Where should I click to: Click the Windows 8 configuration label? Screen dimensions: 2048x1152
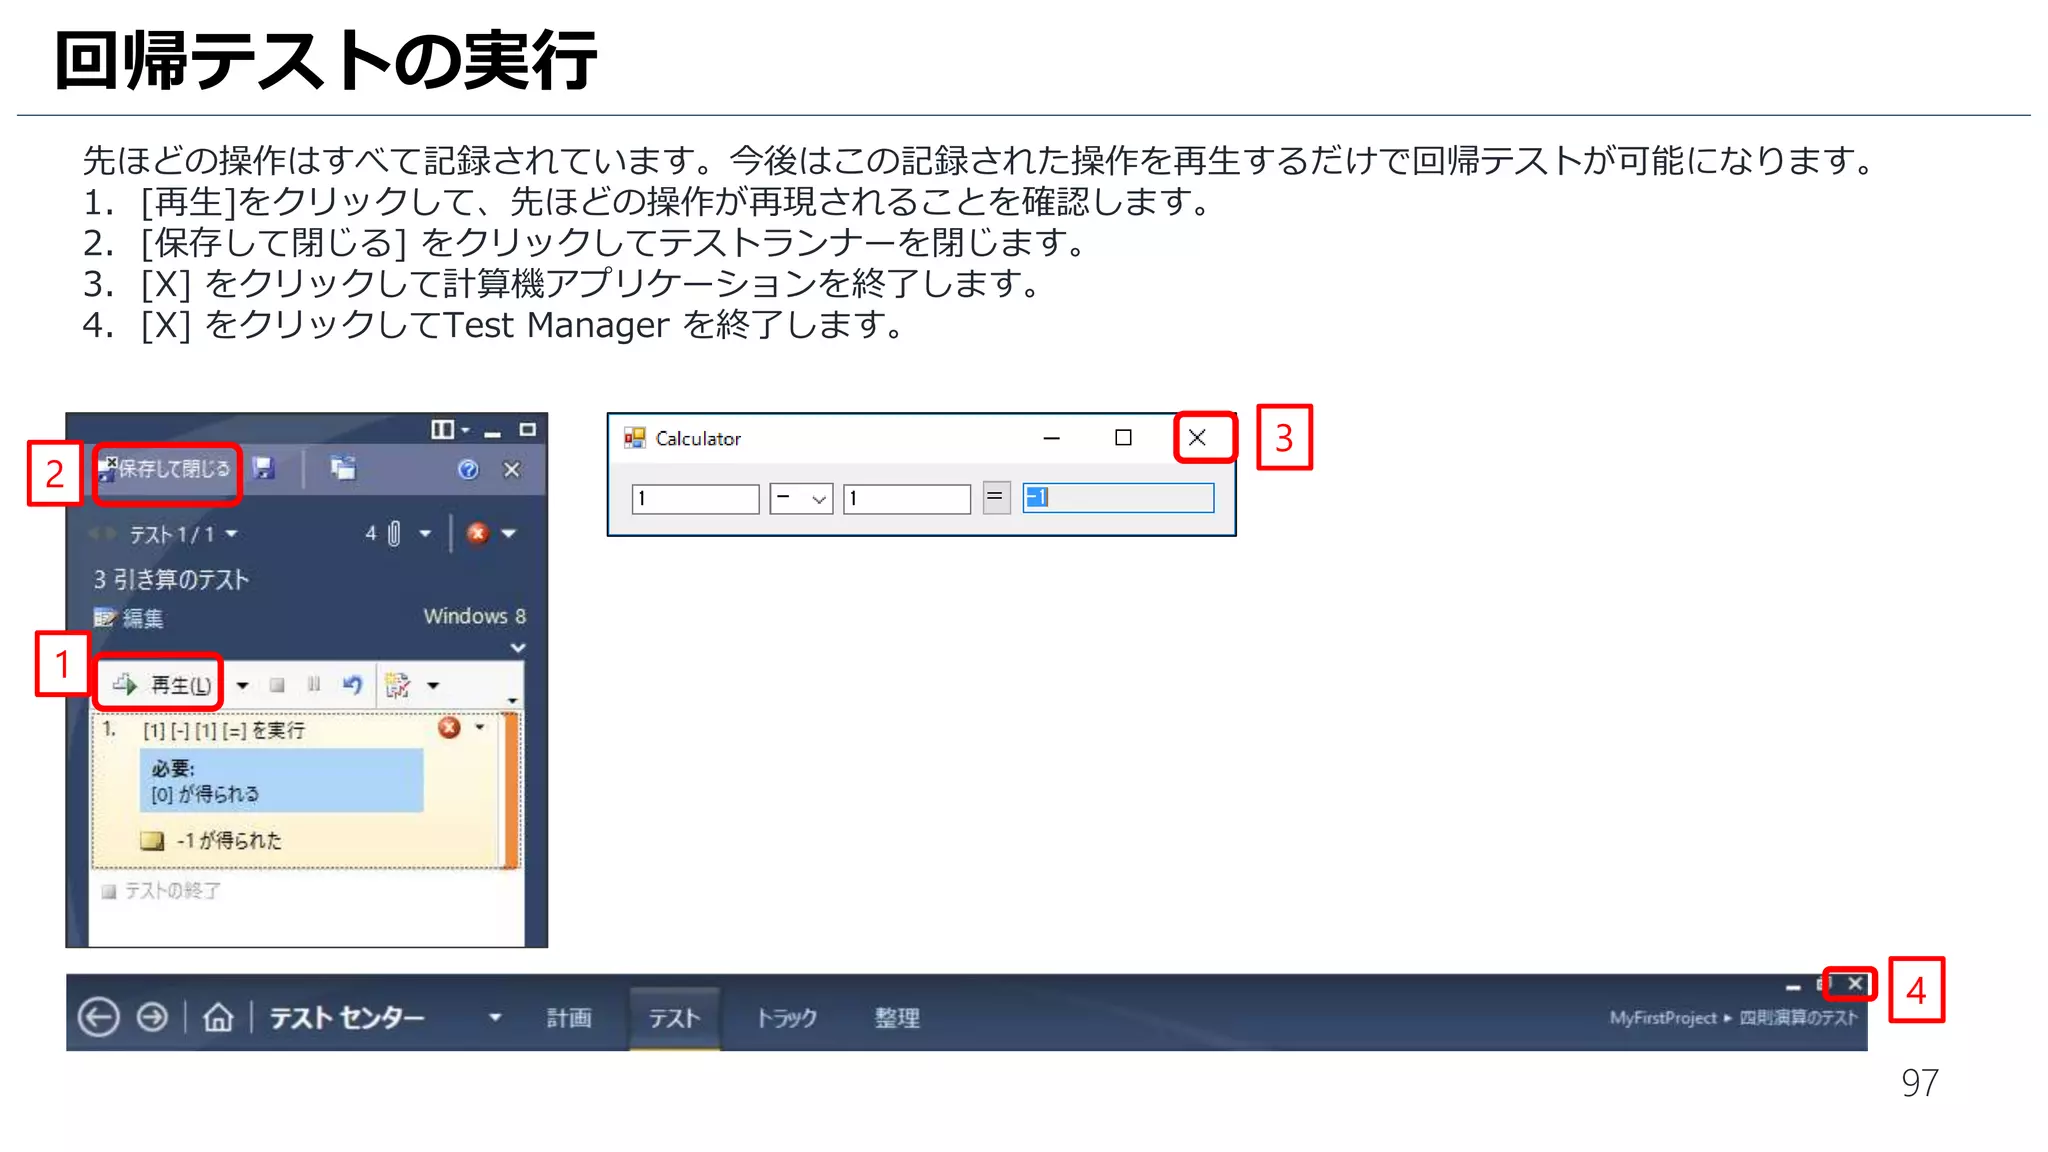474,616
